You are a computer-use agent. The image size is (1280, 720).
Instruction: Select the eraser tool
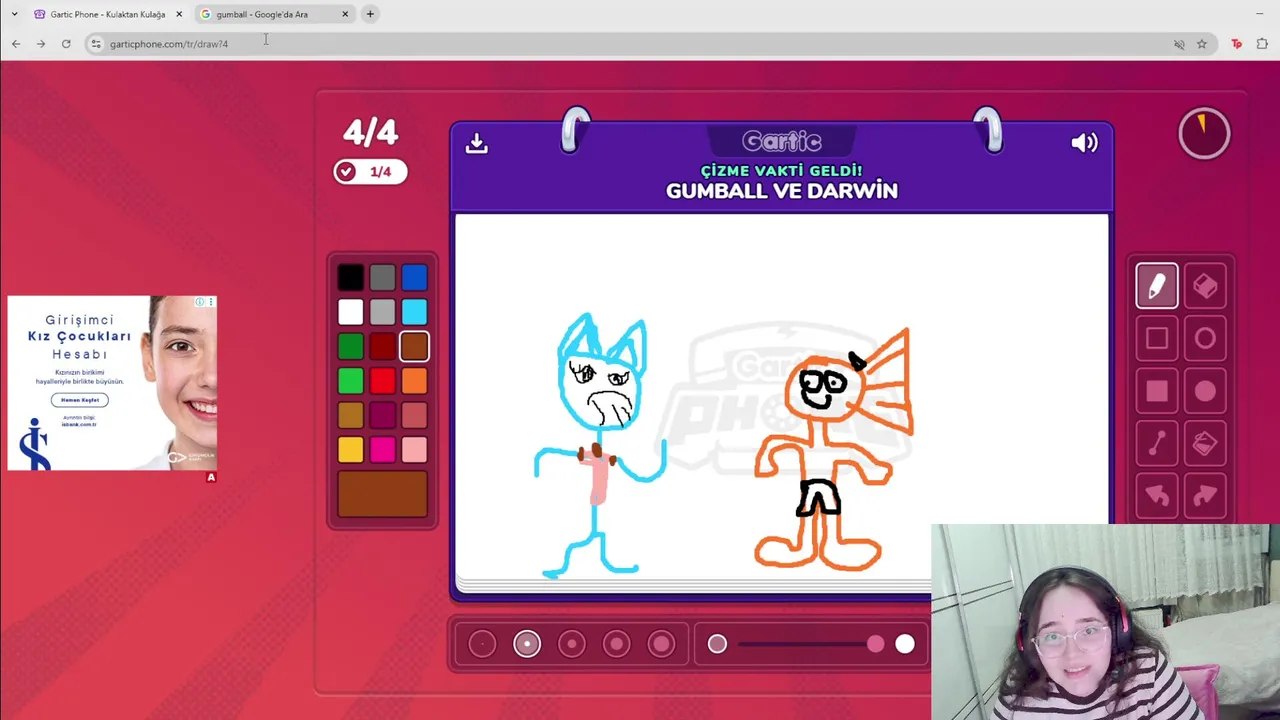[1205, 286]
